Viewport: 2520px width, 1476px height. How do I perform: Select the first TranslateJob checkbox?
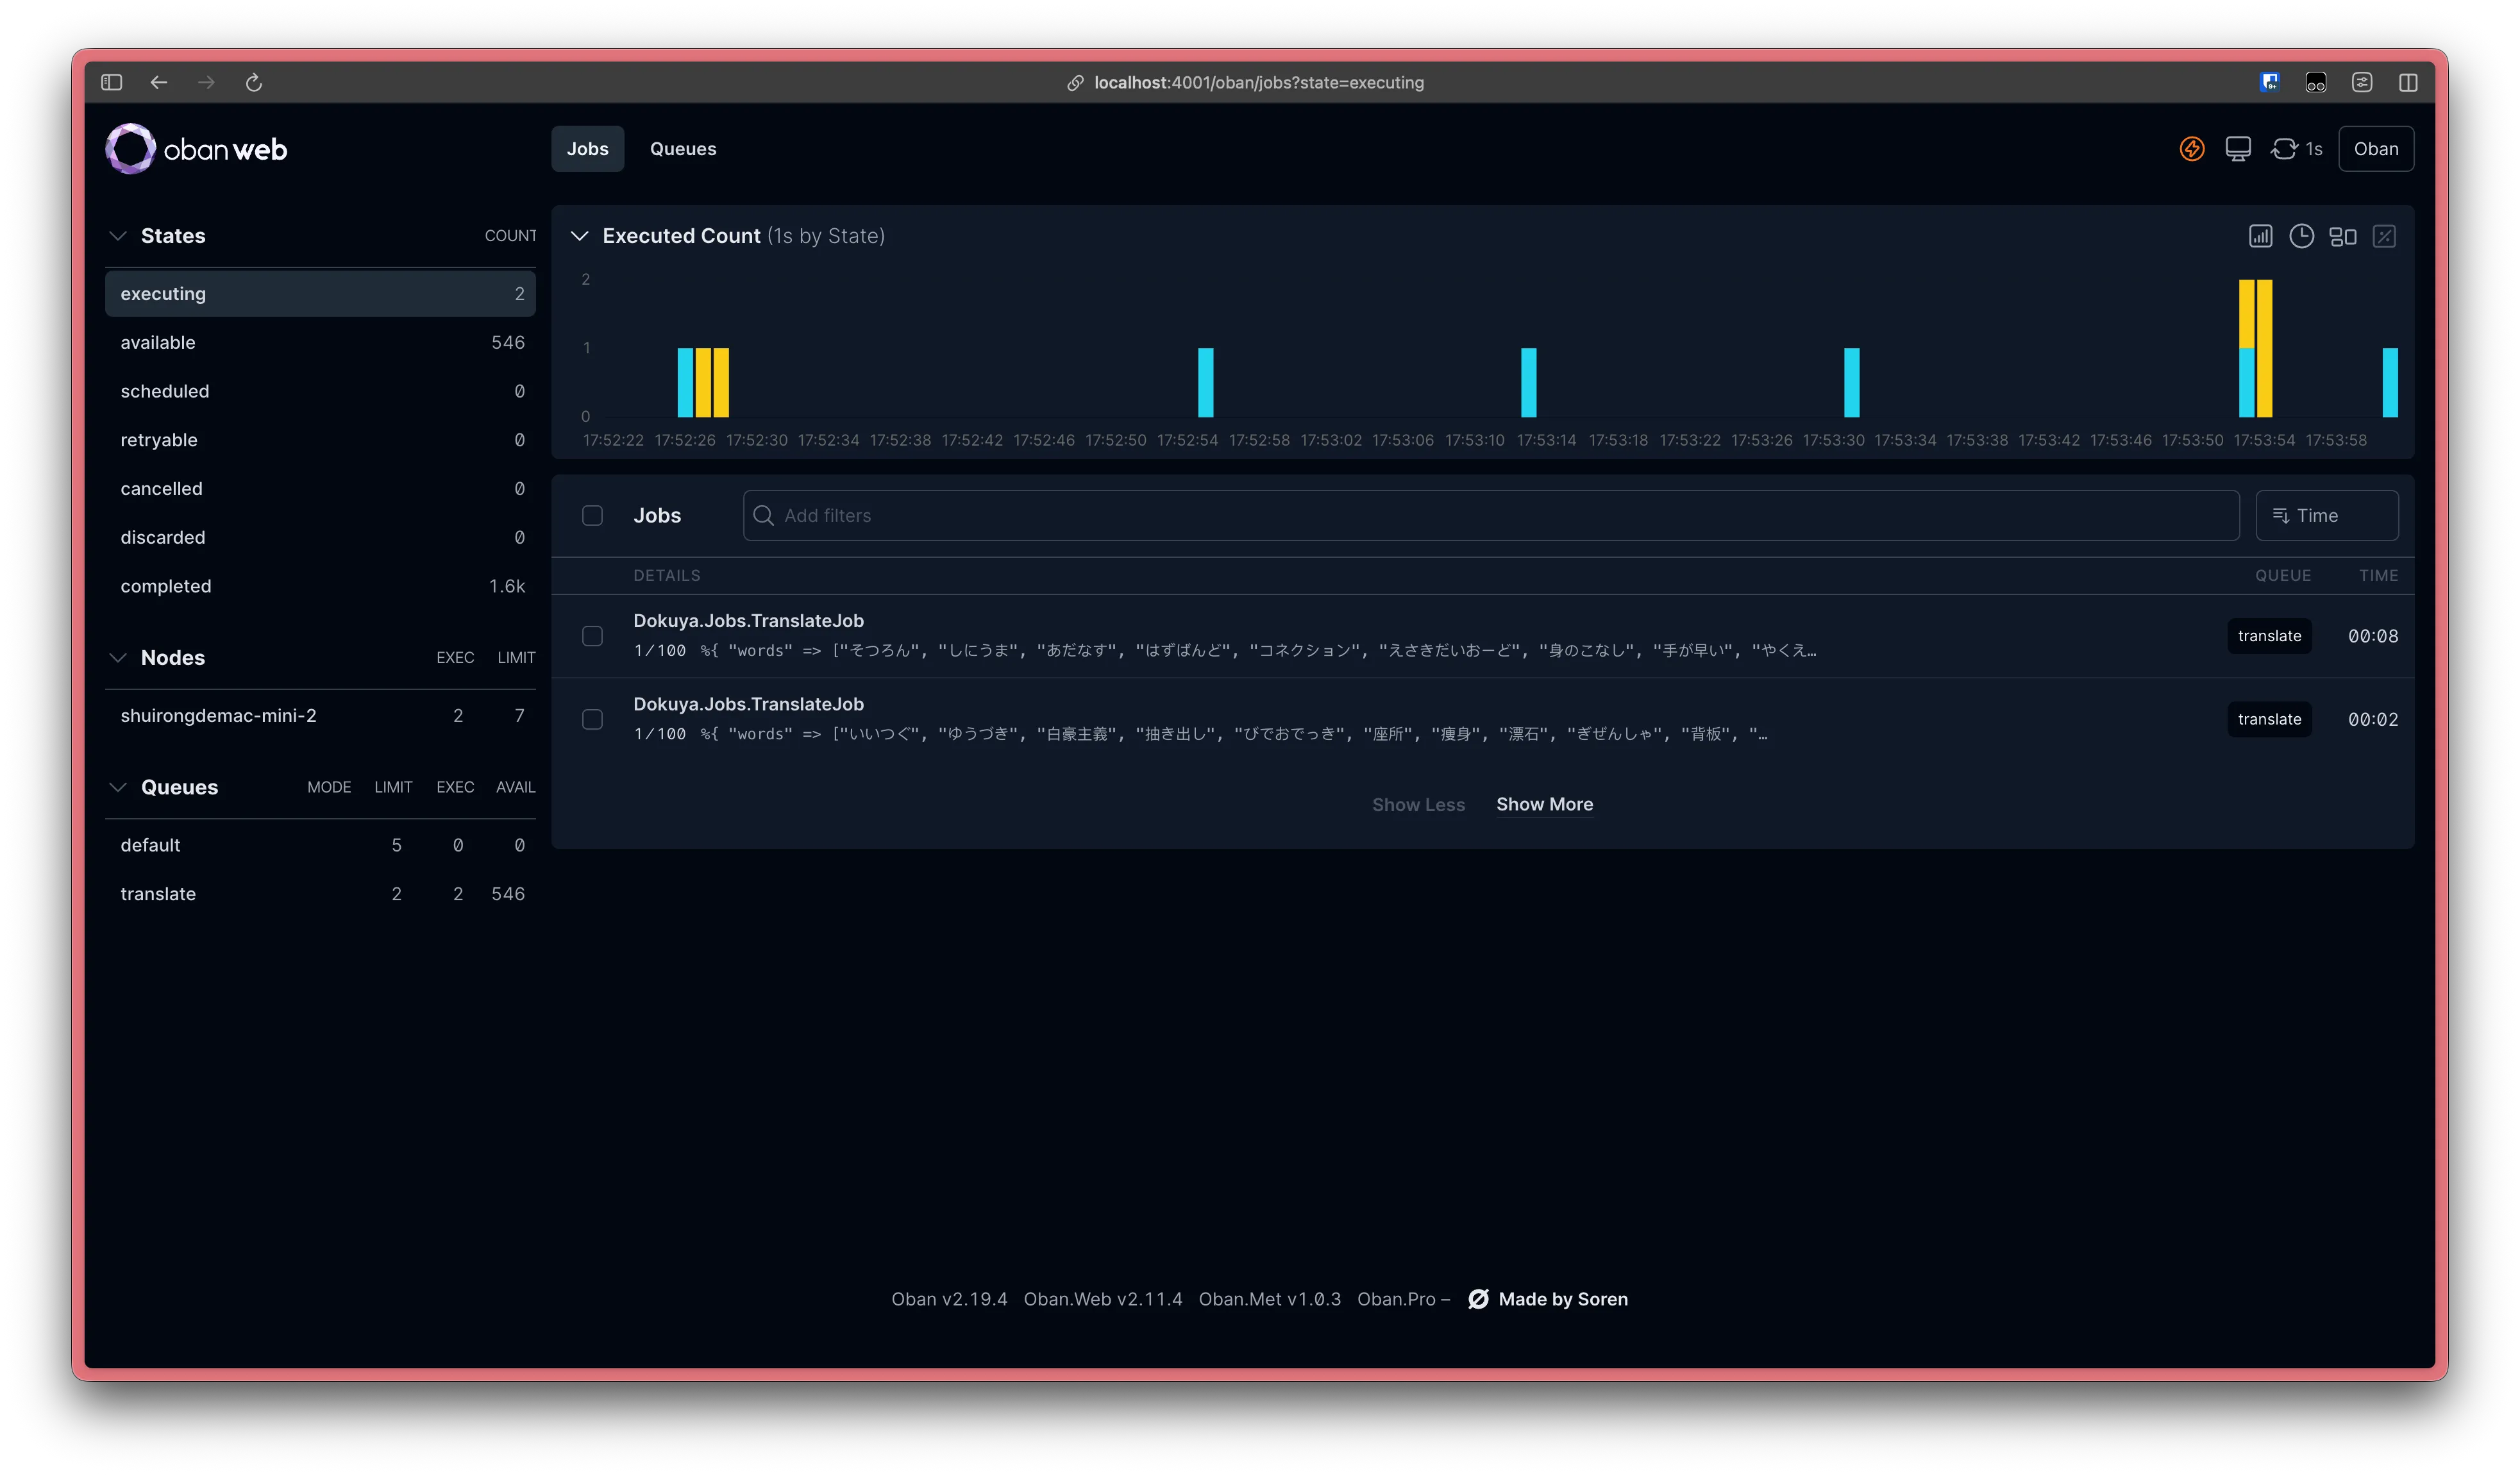coord(592,636)
